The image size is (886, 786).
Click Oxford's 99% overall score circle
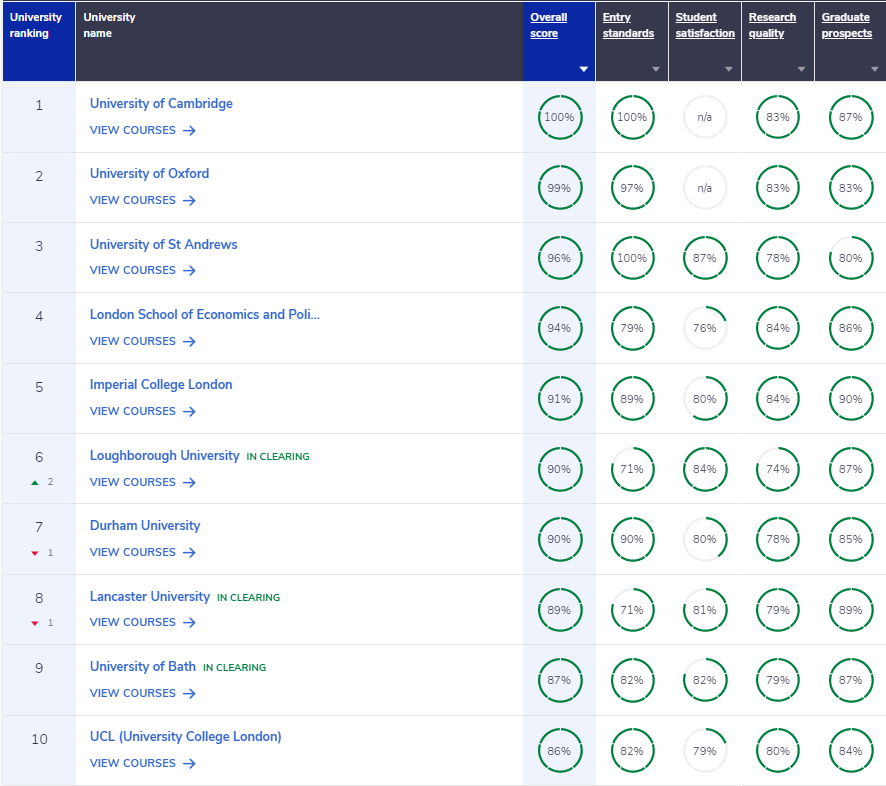pyautogui.click(x=559, y=188)
